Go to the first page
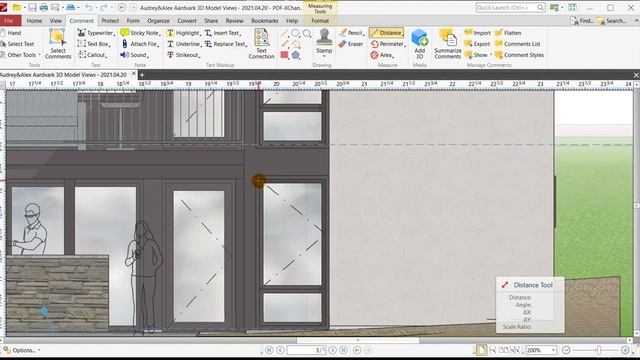The image size is (640, 360). (269, 350)
